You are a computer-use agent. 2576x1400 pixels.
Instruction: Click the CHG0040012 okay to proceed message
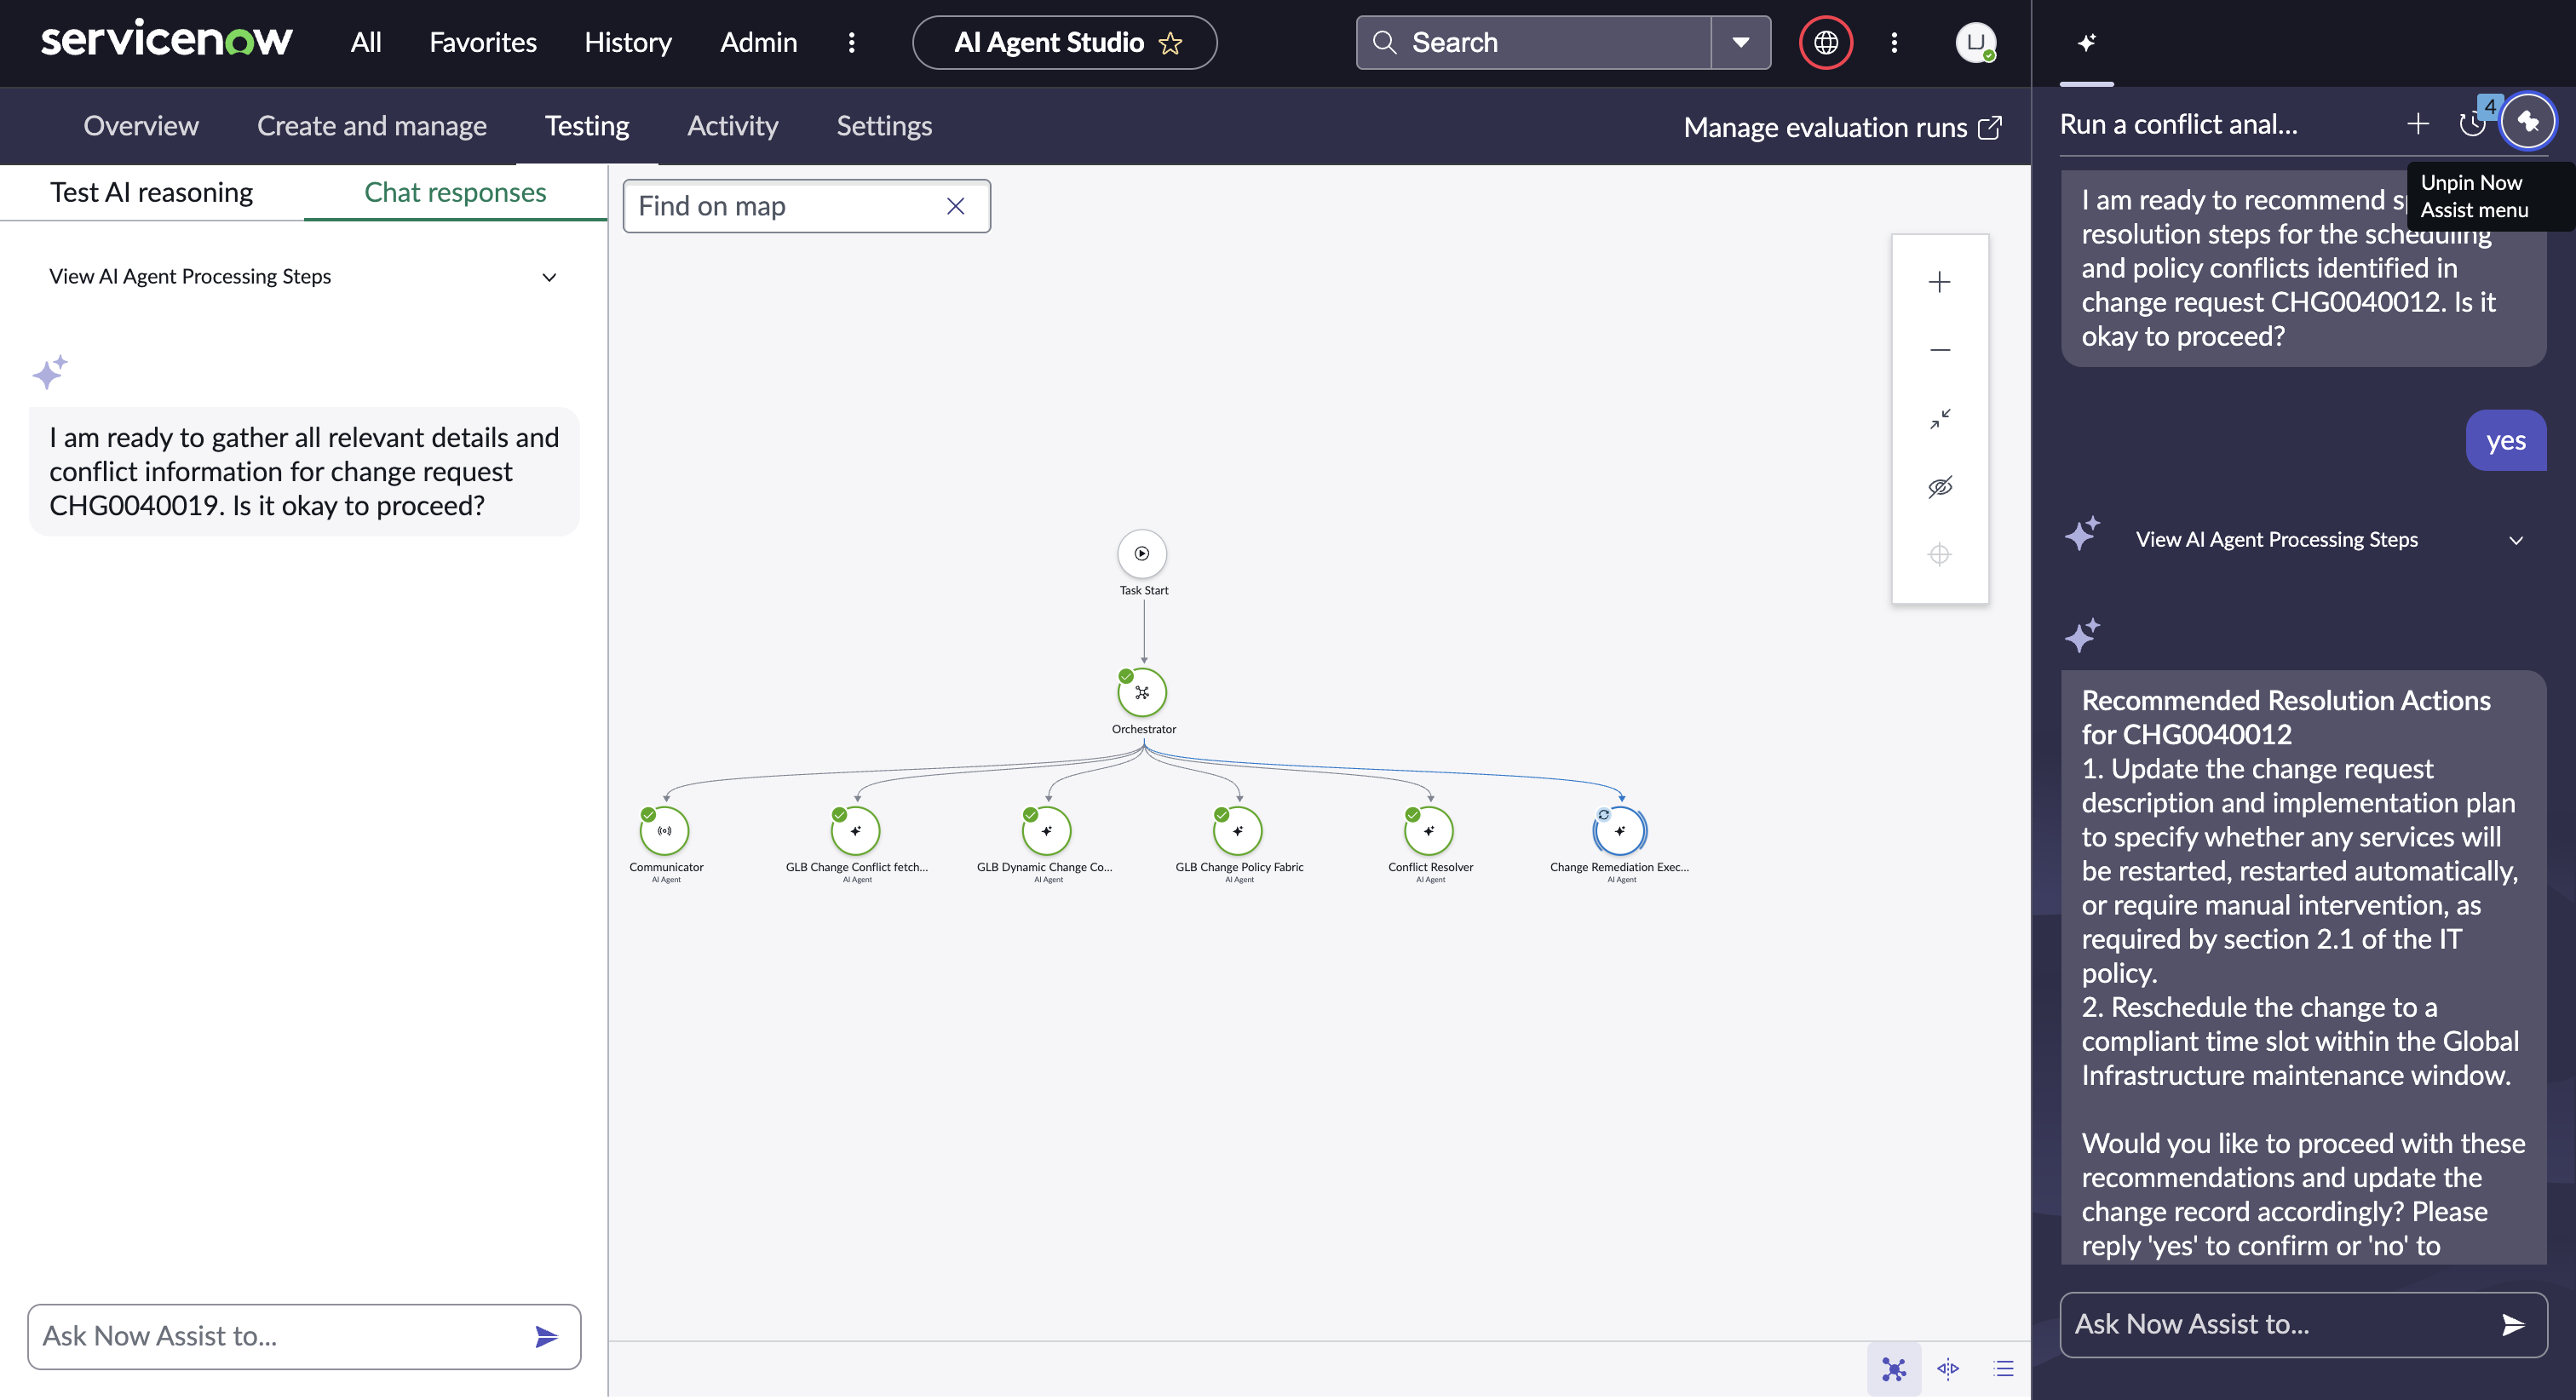[2303, 267]
